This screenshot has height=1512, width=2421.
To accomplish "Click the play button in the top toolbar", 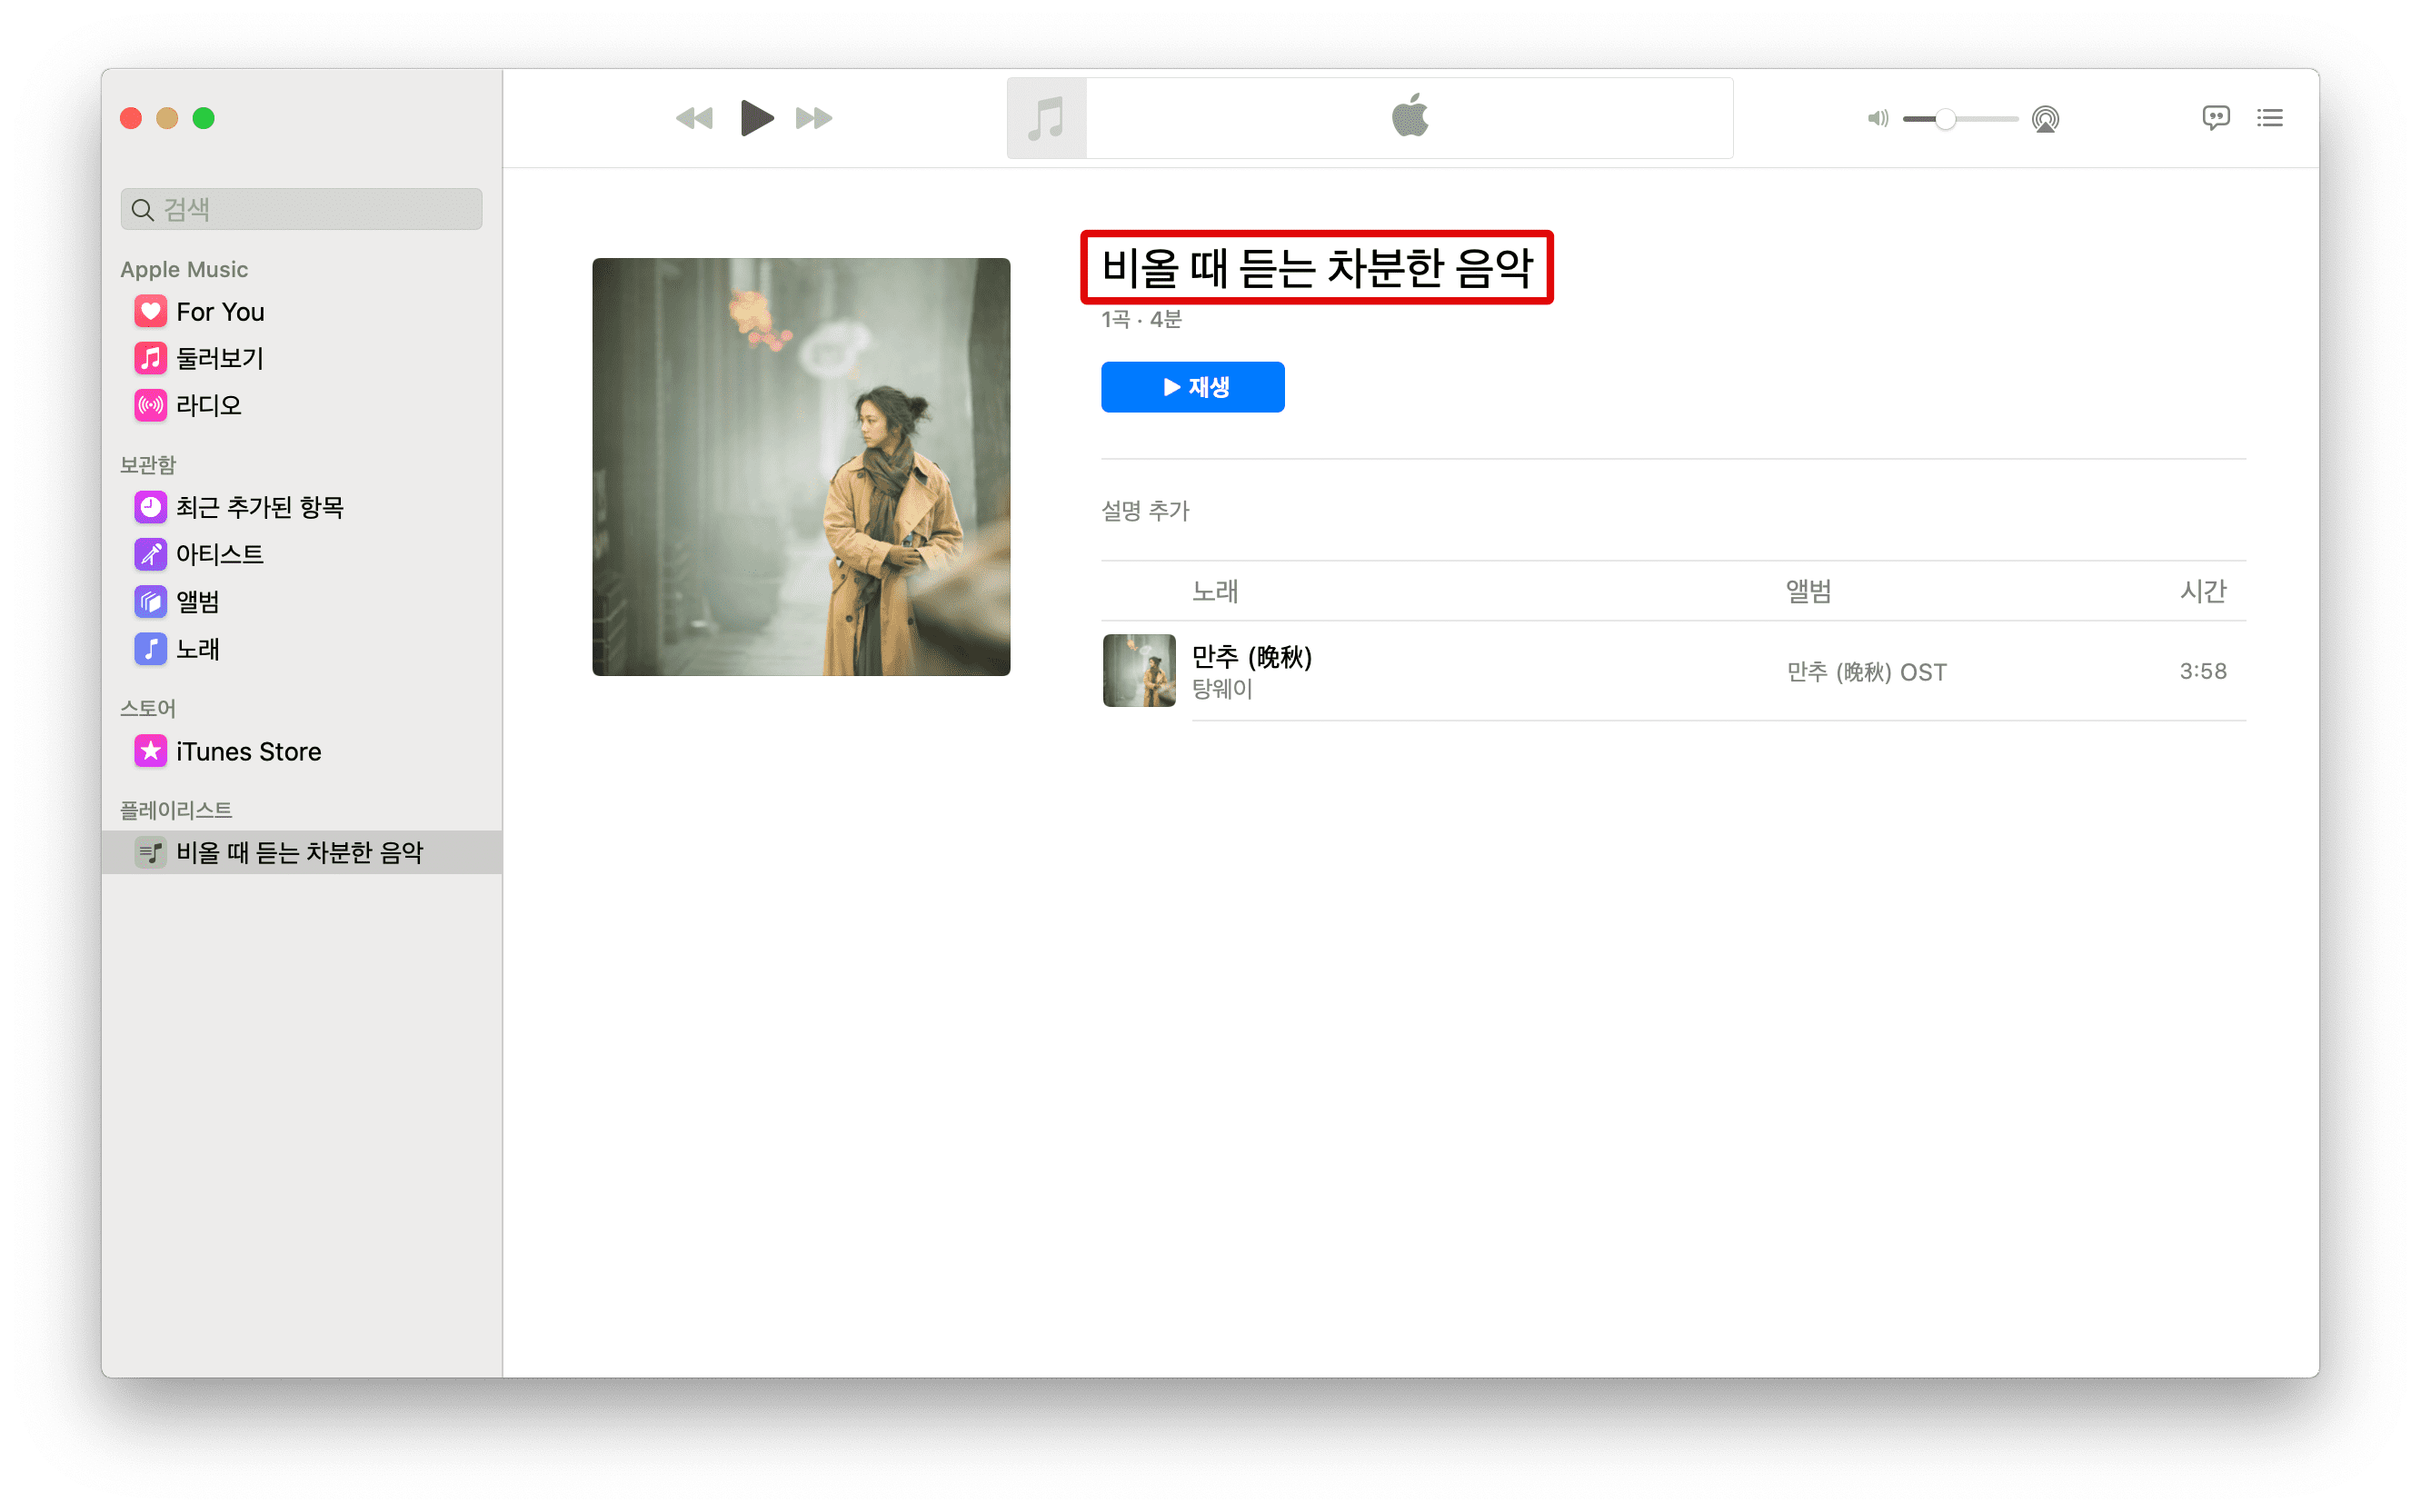I will (756, 118).
